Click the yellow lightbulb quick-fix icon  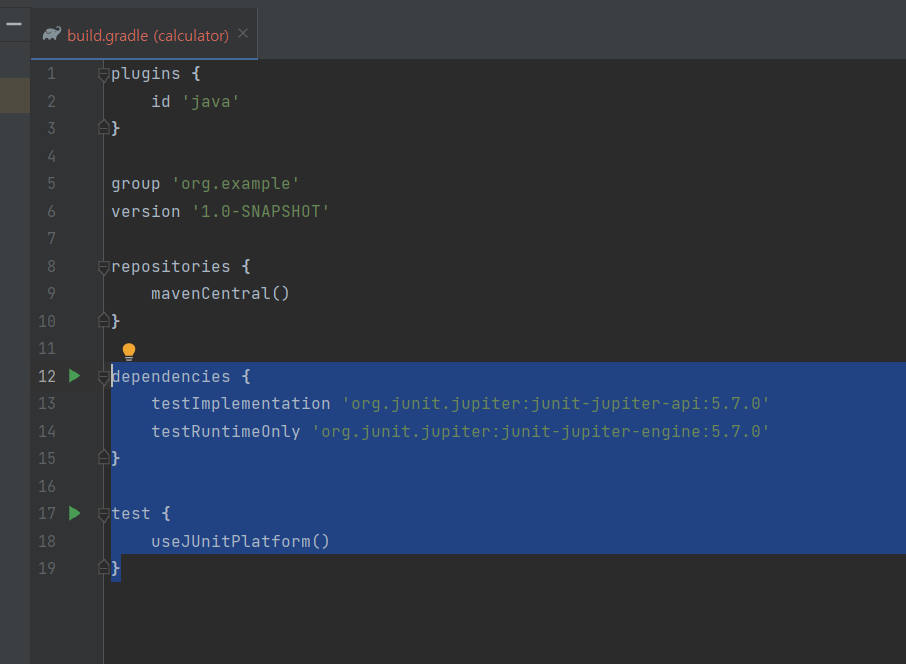coord(129,351)
